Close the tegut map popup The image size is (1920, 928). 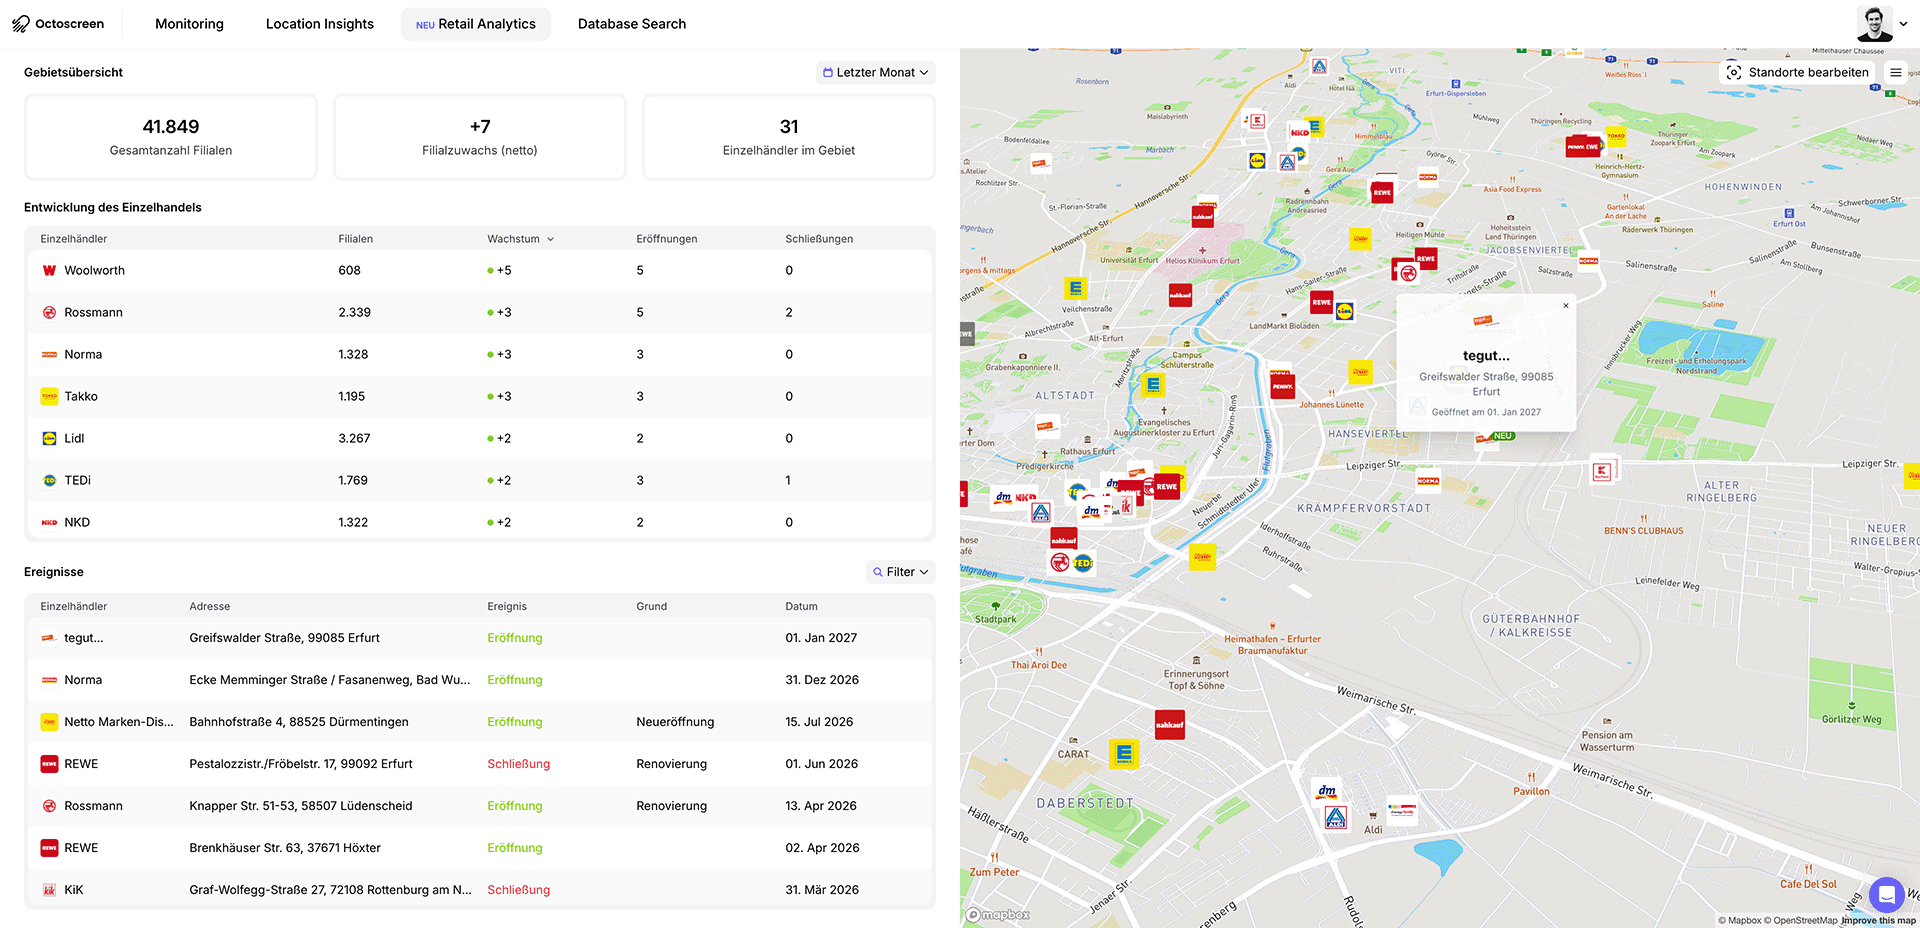point(1565,306)
